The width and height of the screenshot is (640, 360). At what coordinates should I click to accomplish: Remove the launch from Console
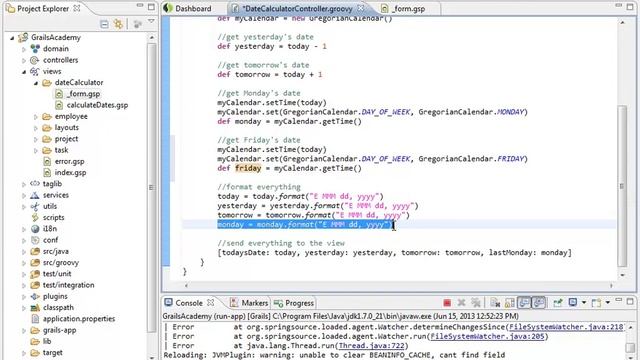pos(461,303)
